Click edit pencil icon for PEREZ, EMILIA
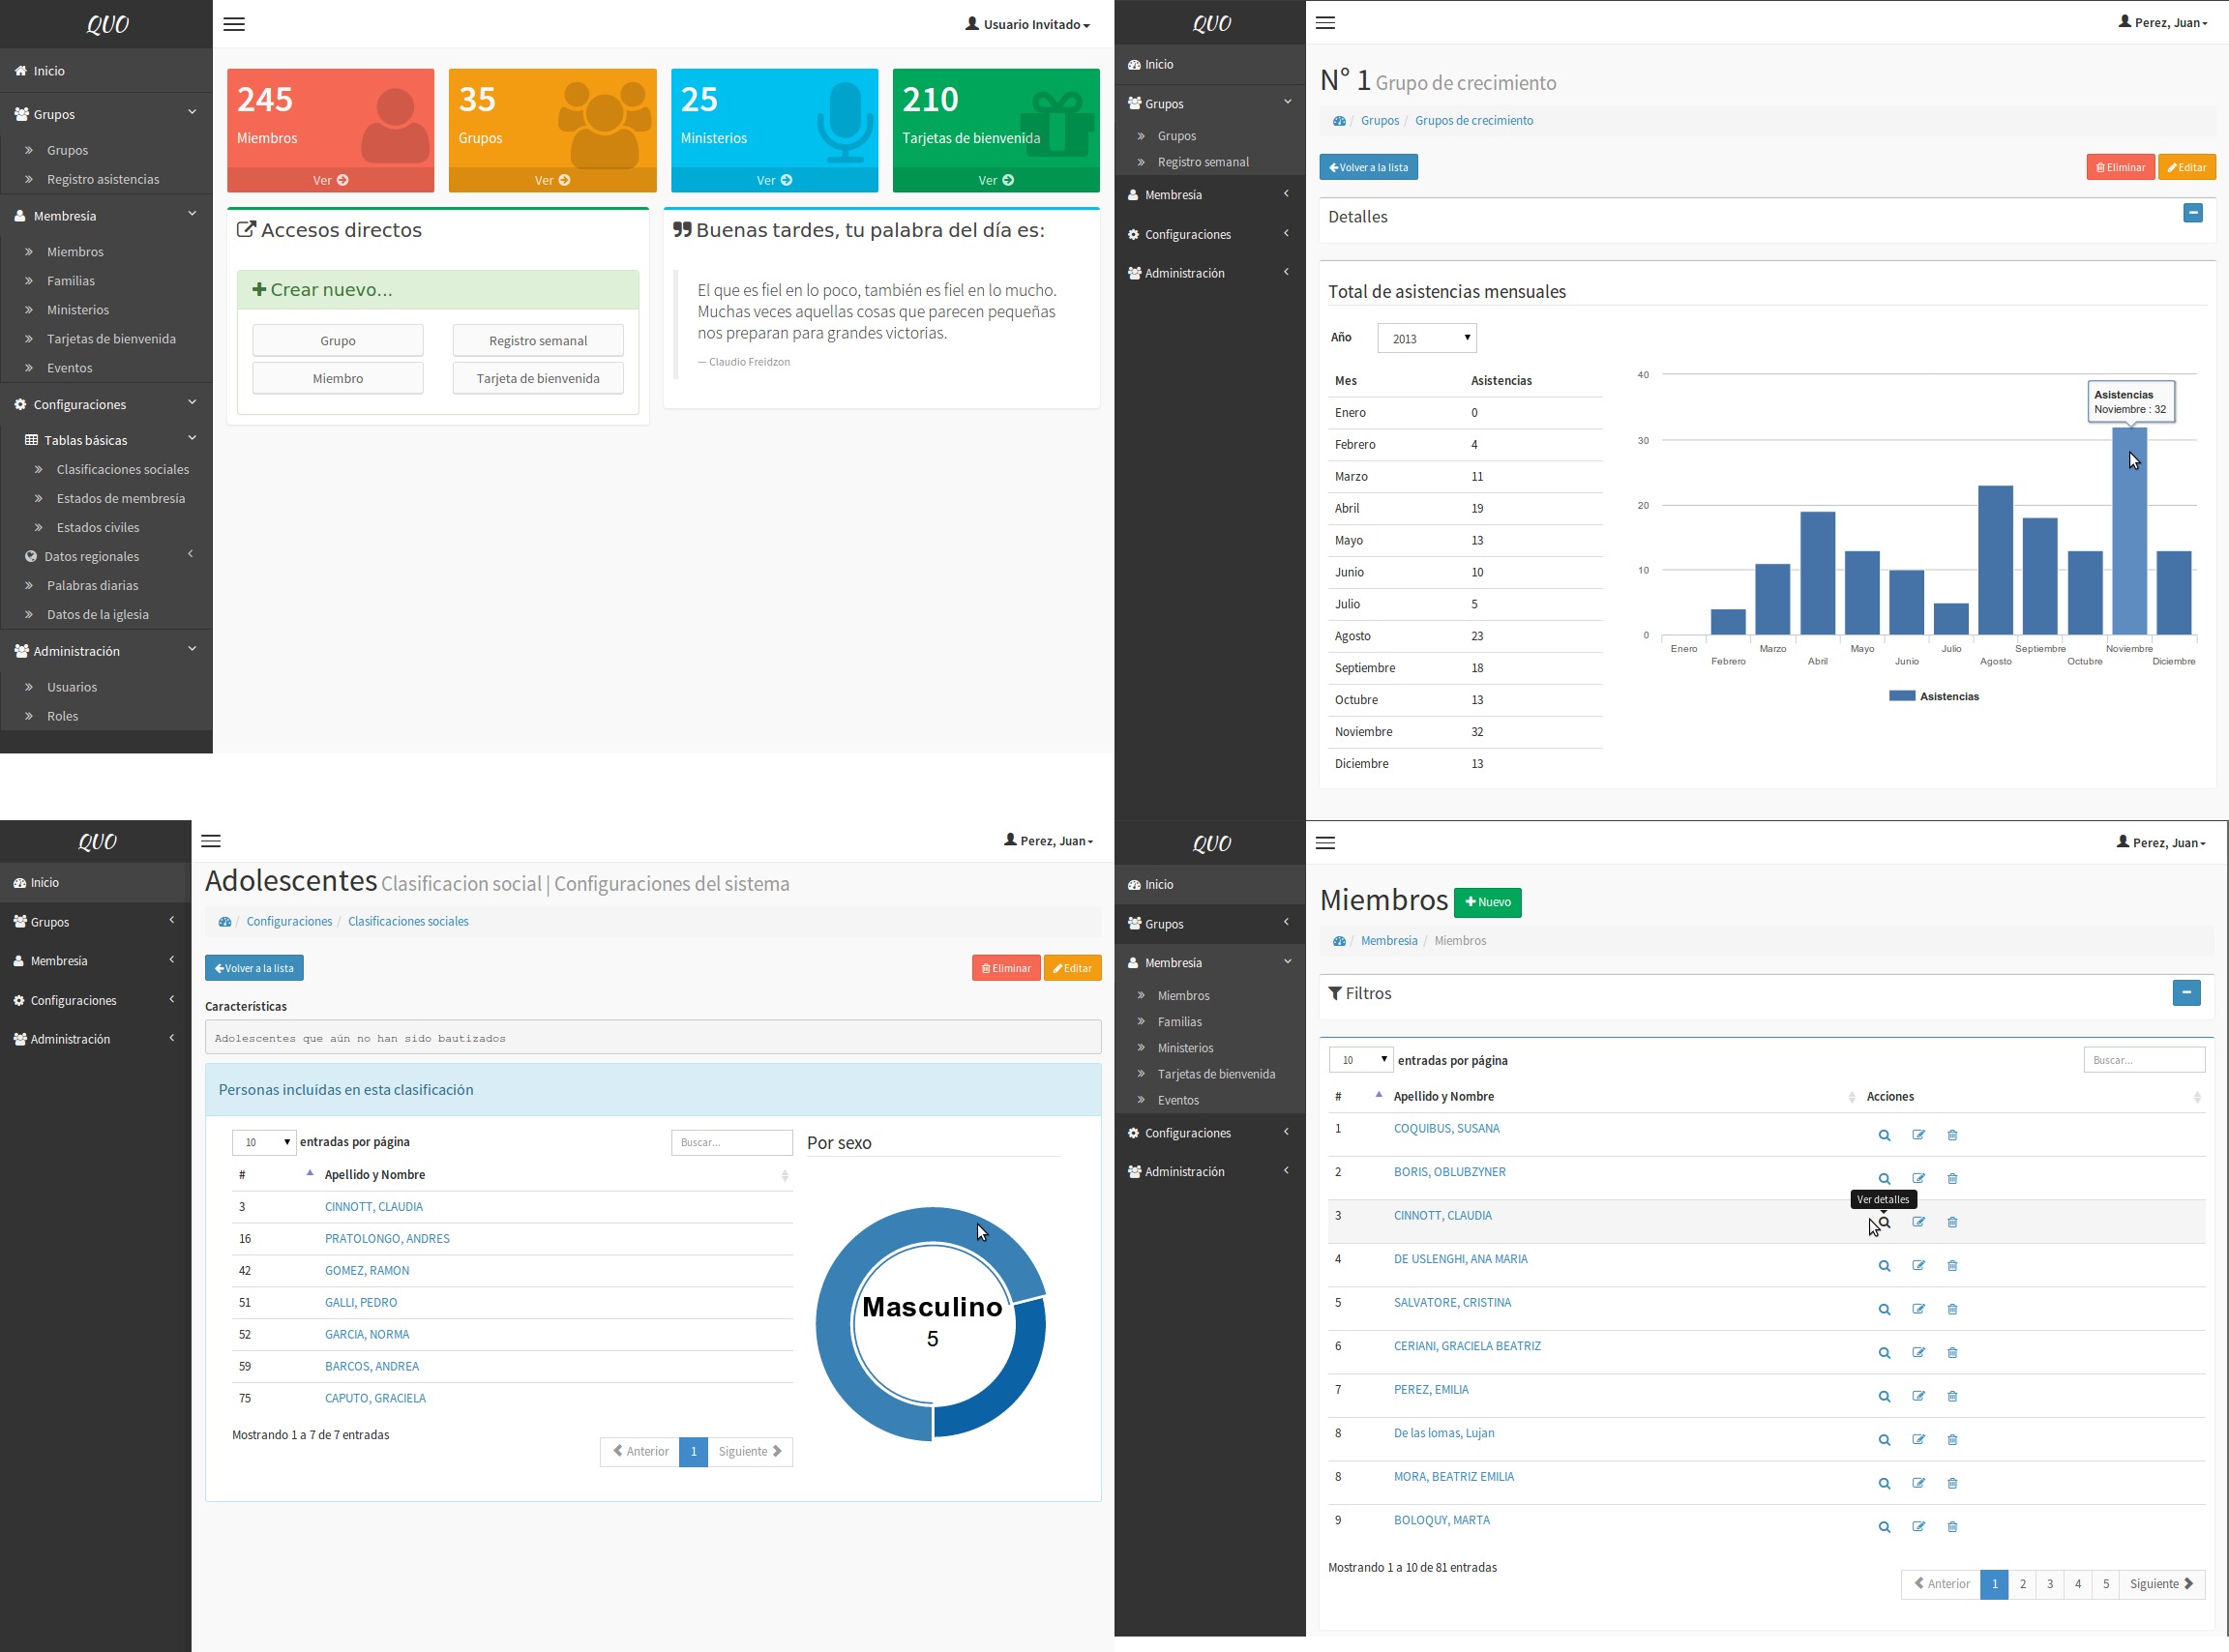This screenshot has width=2229, height=1652. pos(1918,1396)
